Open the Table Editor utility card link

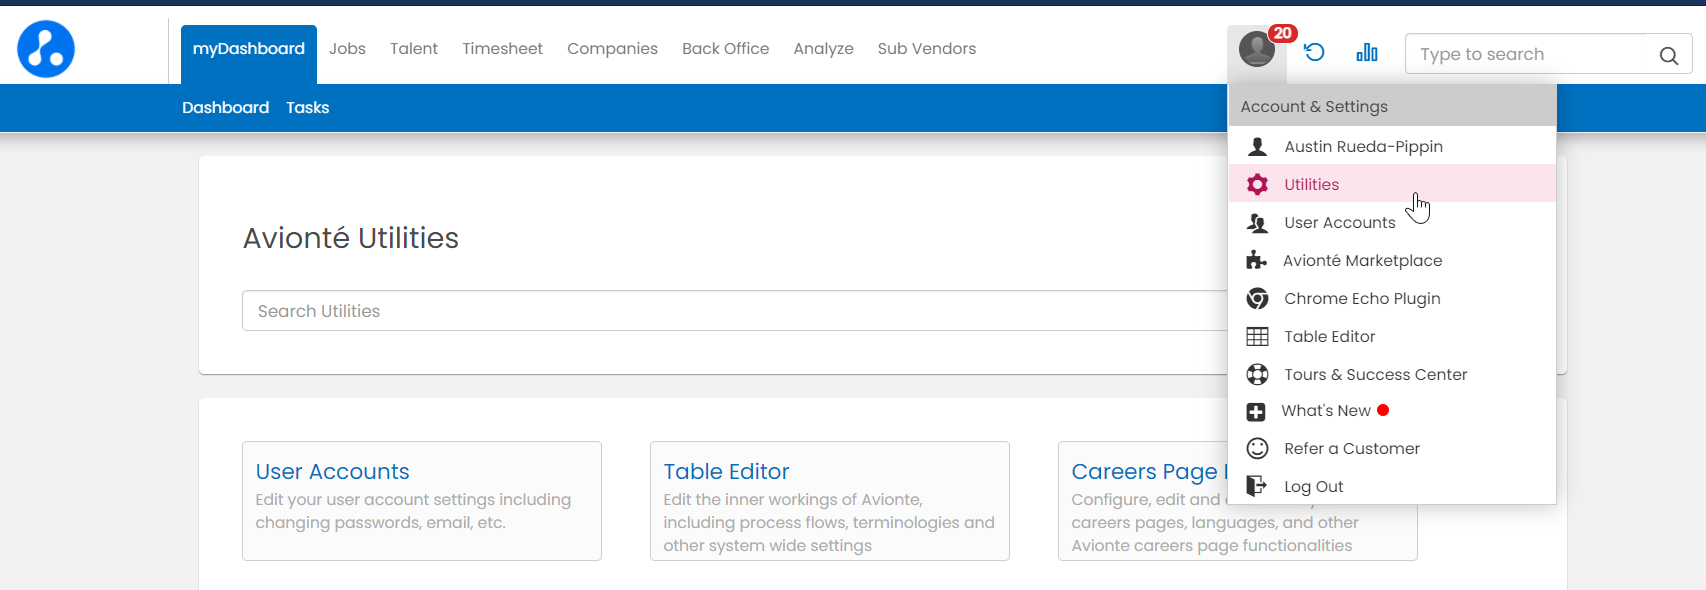coord(726,472)
